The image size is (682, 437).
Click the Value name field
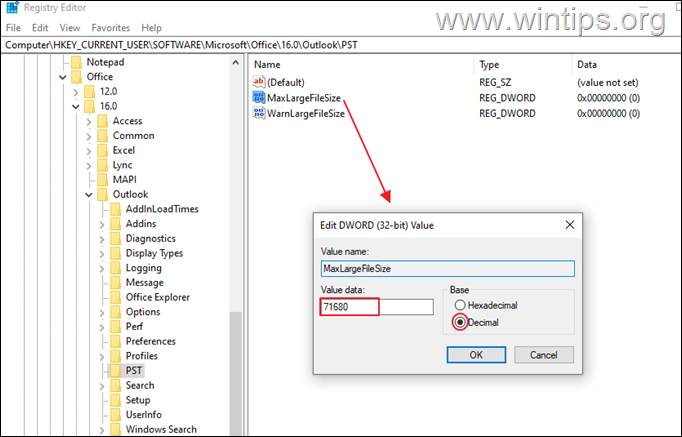pyautogui.click(x=448, y=269)
